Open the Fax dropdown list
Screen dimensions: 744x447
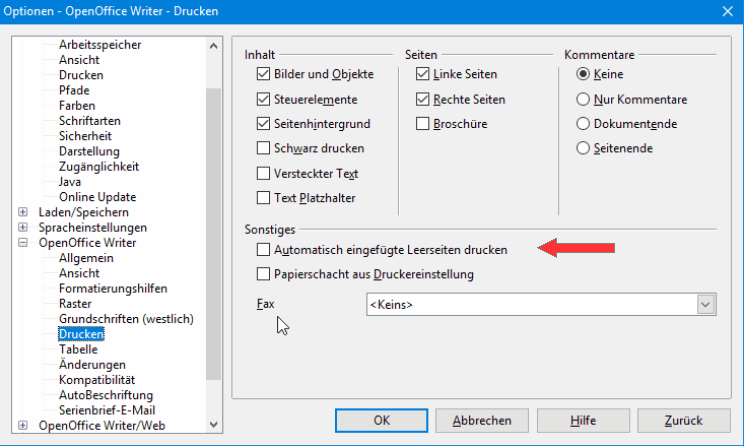point(706,304)
